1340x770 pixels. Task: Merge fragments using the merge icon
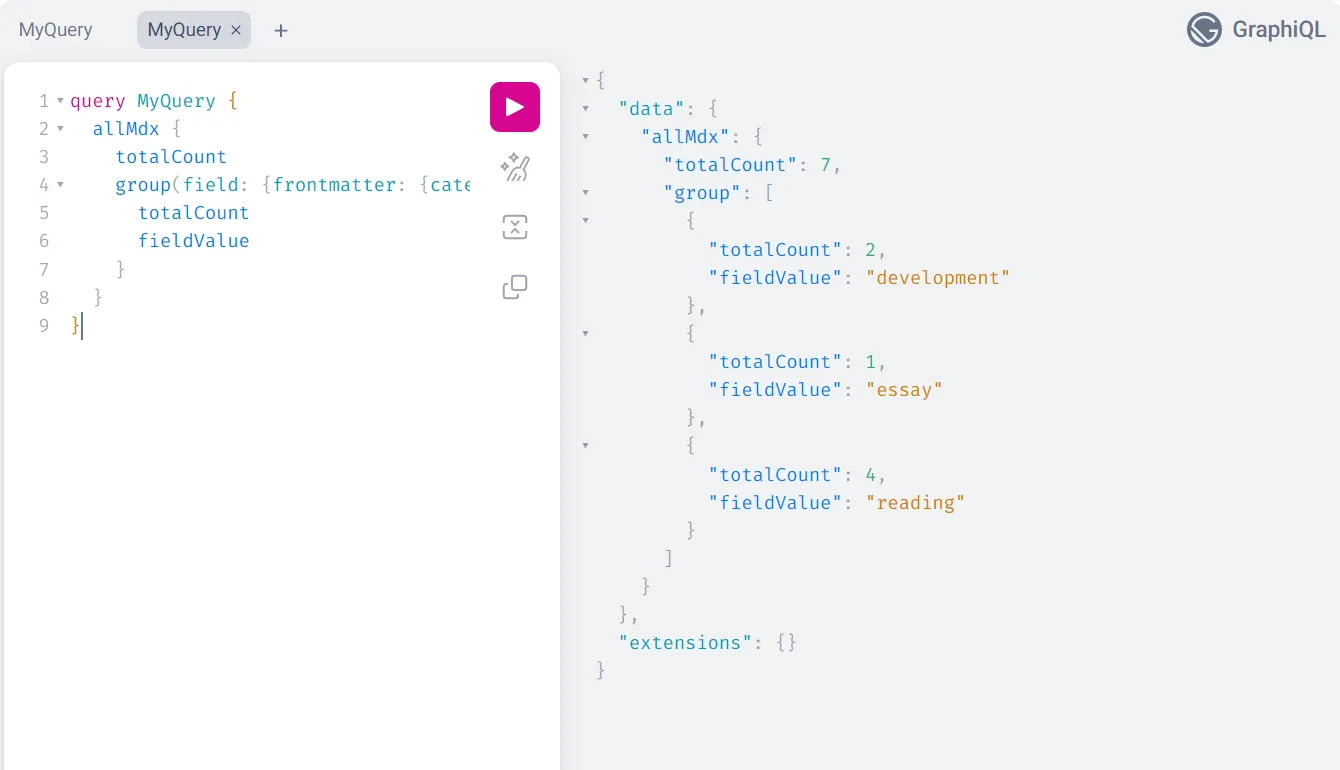coord(514,227)
